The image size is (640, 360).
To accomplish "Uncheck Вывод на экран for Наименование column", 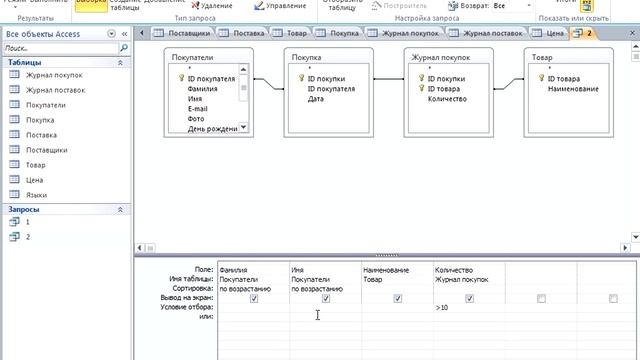I will tap(398, 299).
